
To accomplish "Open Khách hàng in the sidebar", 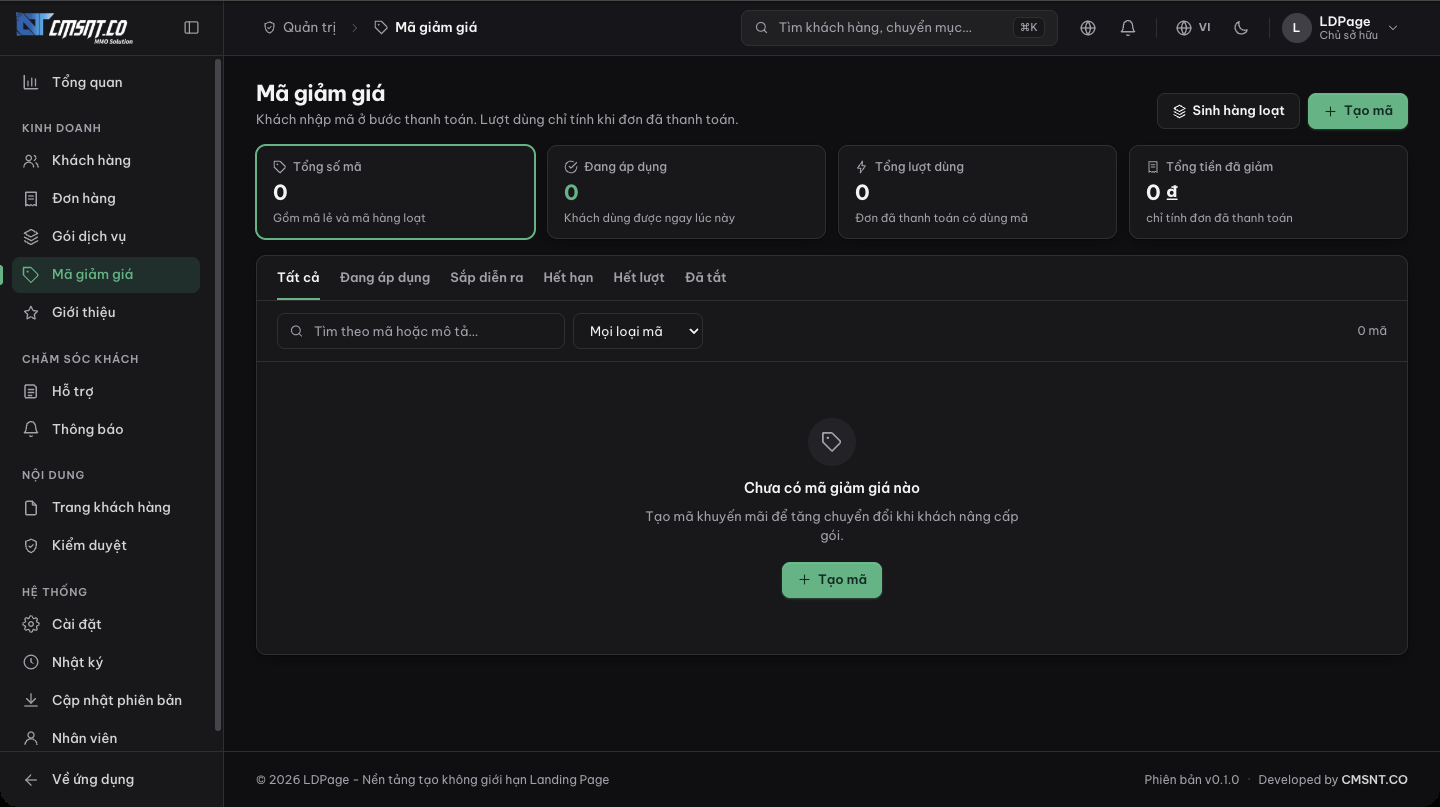I will (106, 160).
